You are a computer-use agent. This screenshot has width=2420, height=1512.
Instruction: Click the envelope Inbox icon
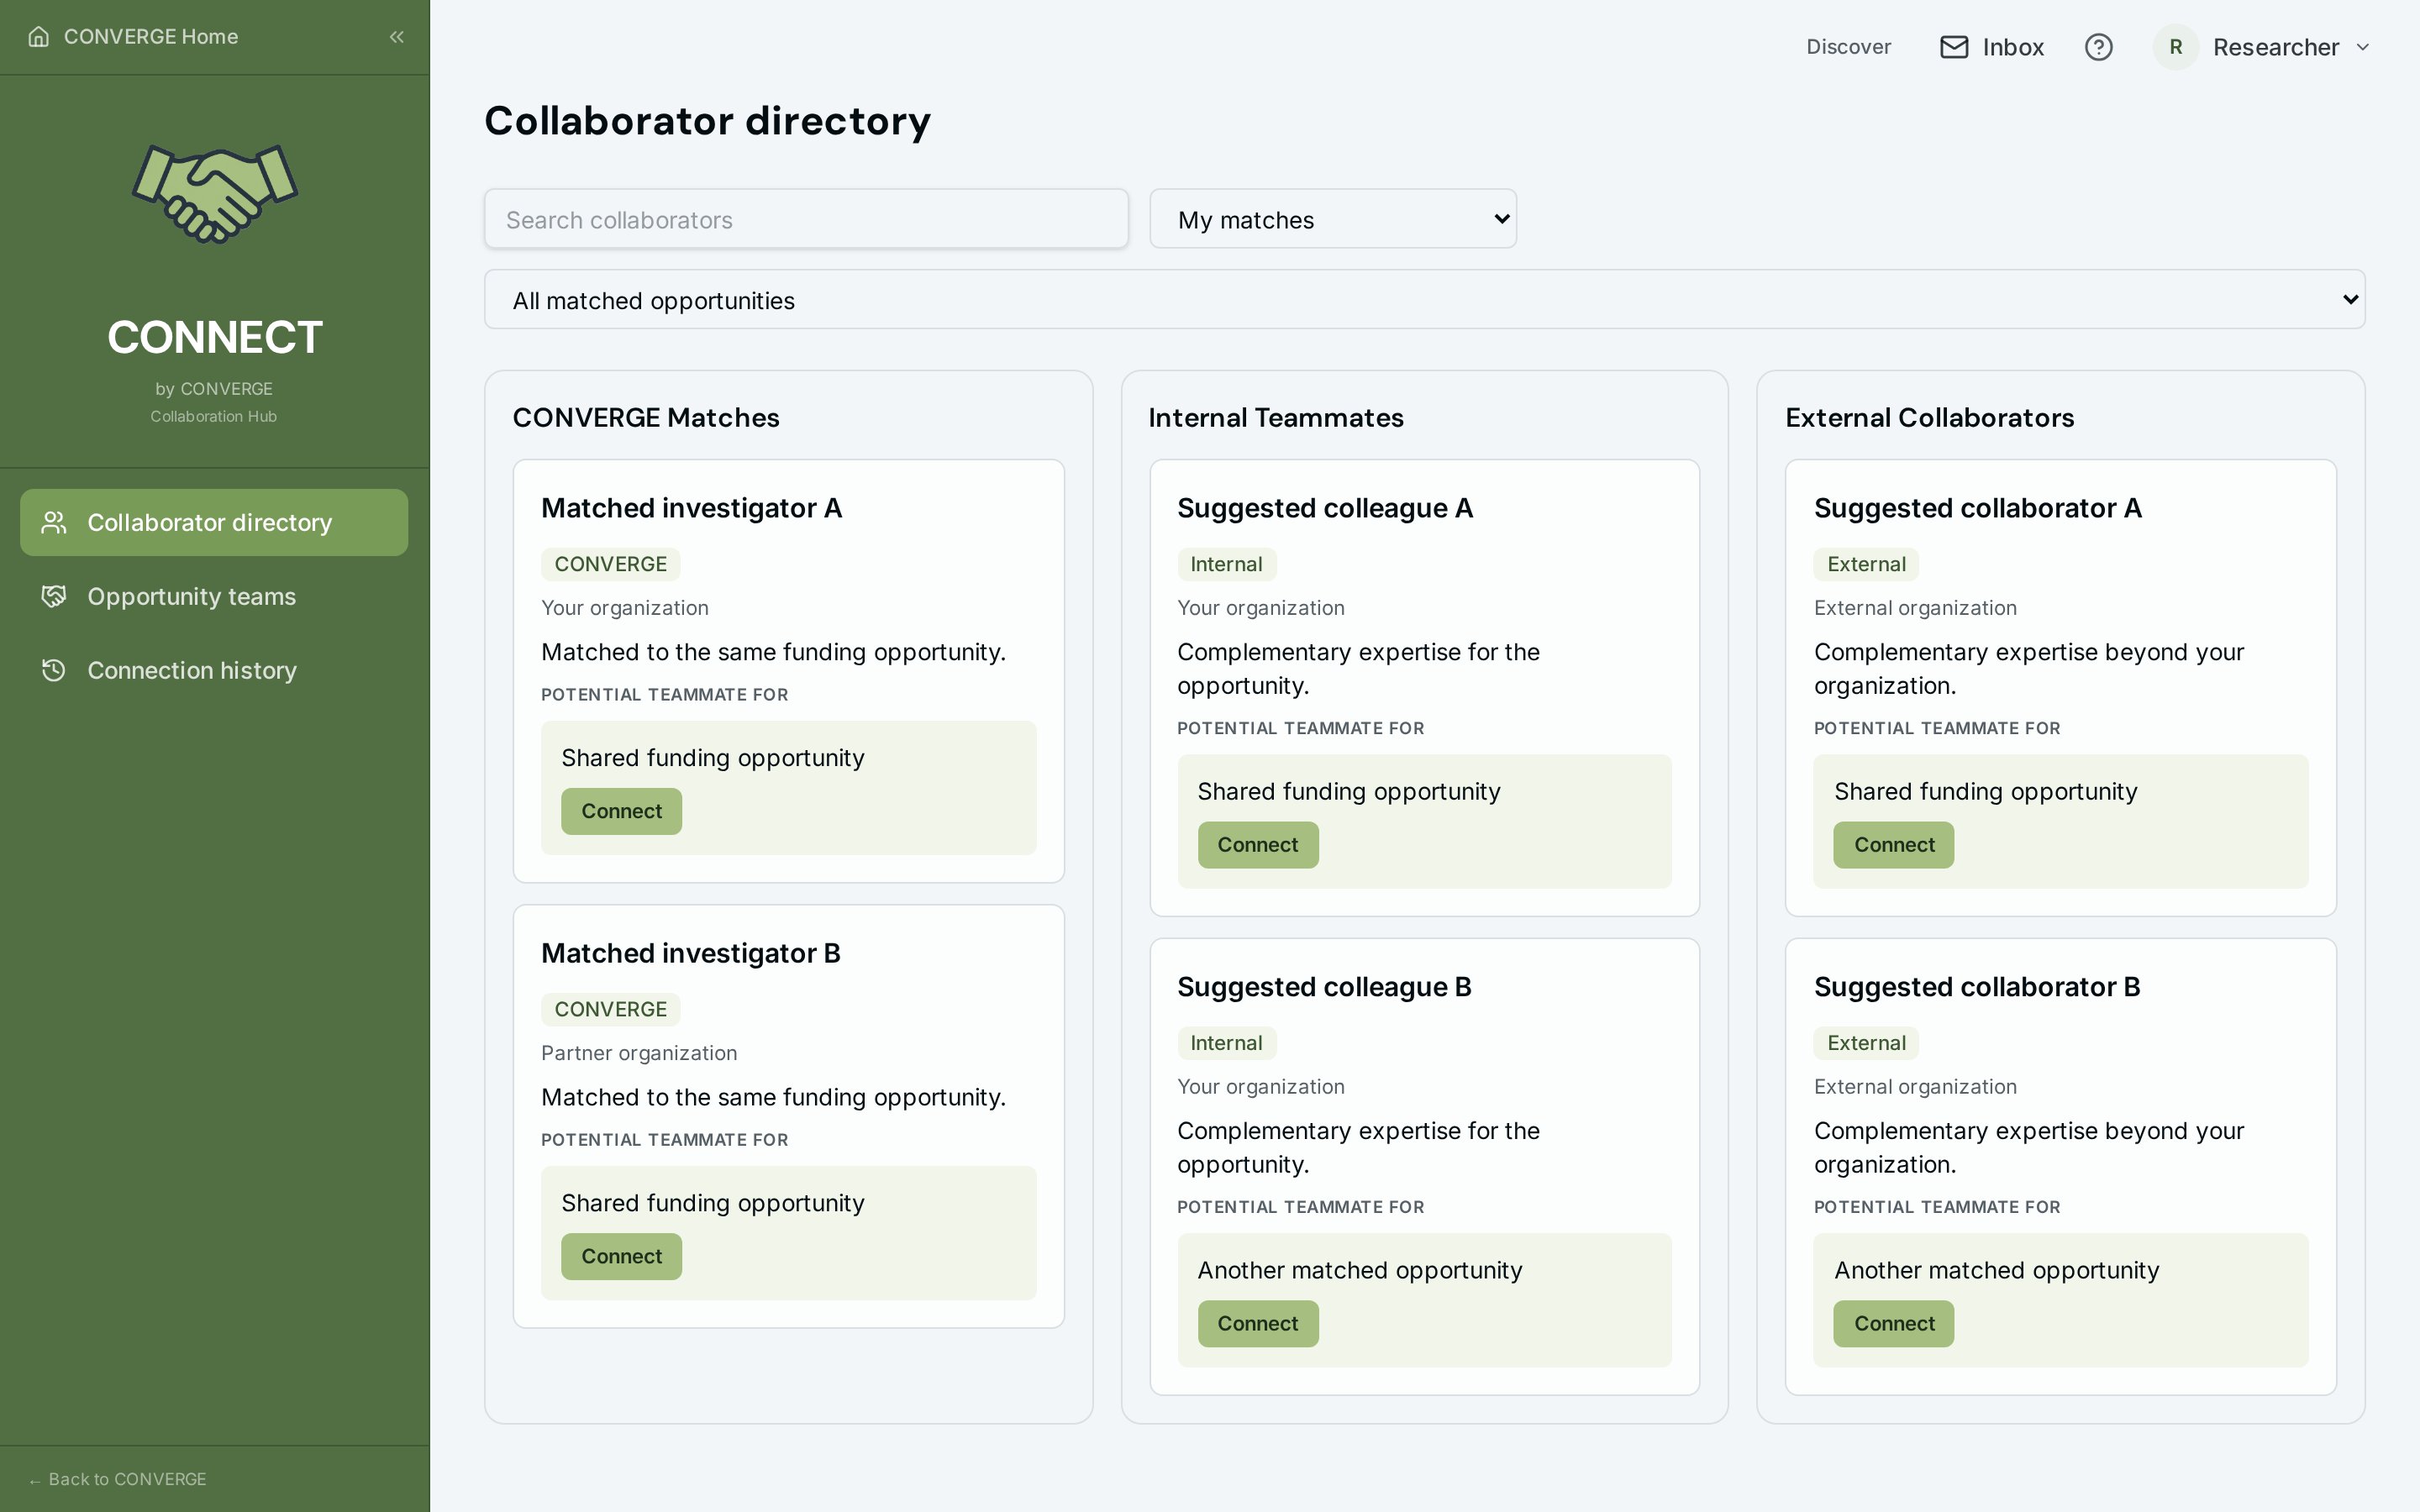click(1954, 47)
